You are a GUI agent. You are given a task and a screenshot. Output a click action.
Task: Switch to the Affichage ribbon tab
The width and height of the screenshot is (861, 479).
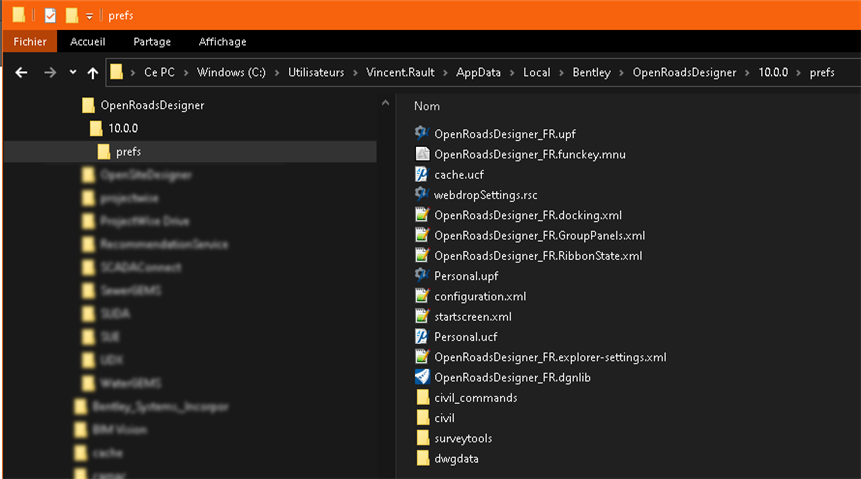point(222,42)
